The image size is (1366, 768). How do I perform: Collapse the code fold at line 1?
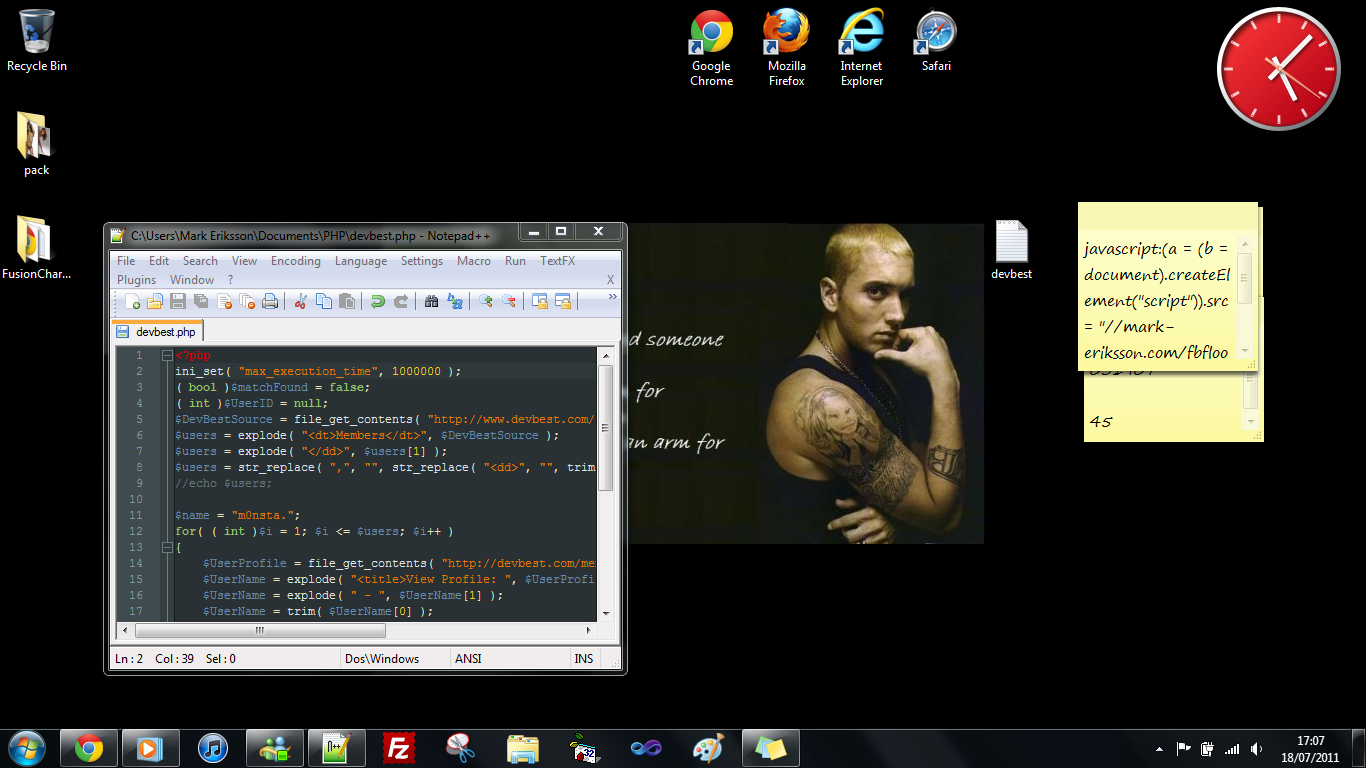click(x=167, y=355)
